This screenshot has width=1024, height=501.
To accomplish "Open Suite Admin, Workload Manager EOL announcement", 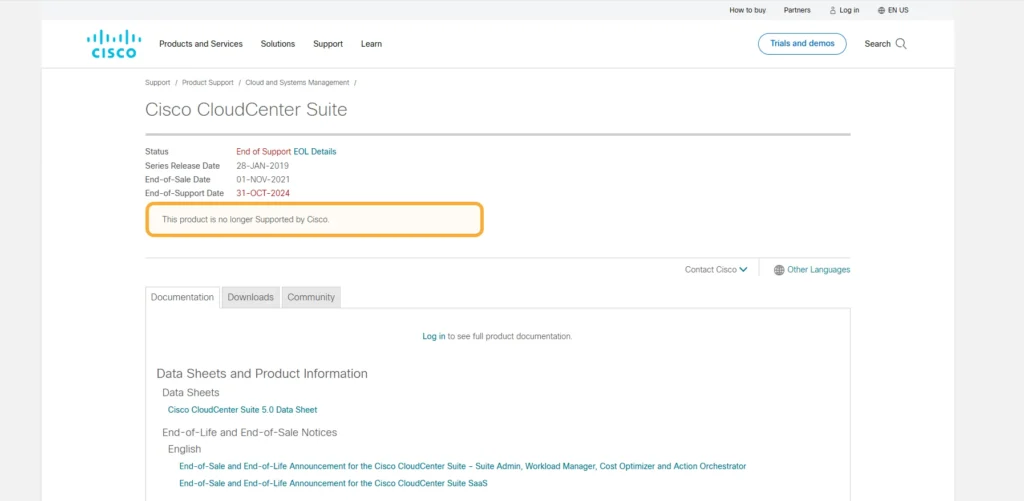I will pos(462,466).
